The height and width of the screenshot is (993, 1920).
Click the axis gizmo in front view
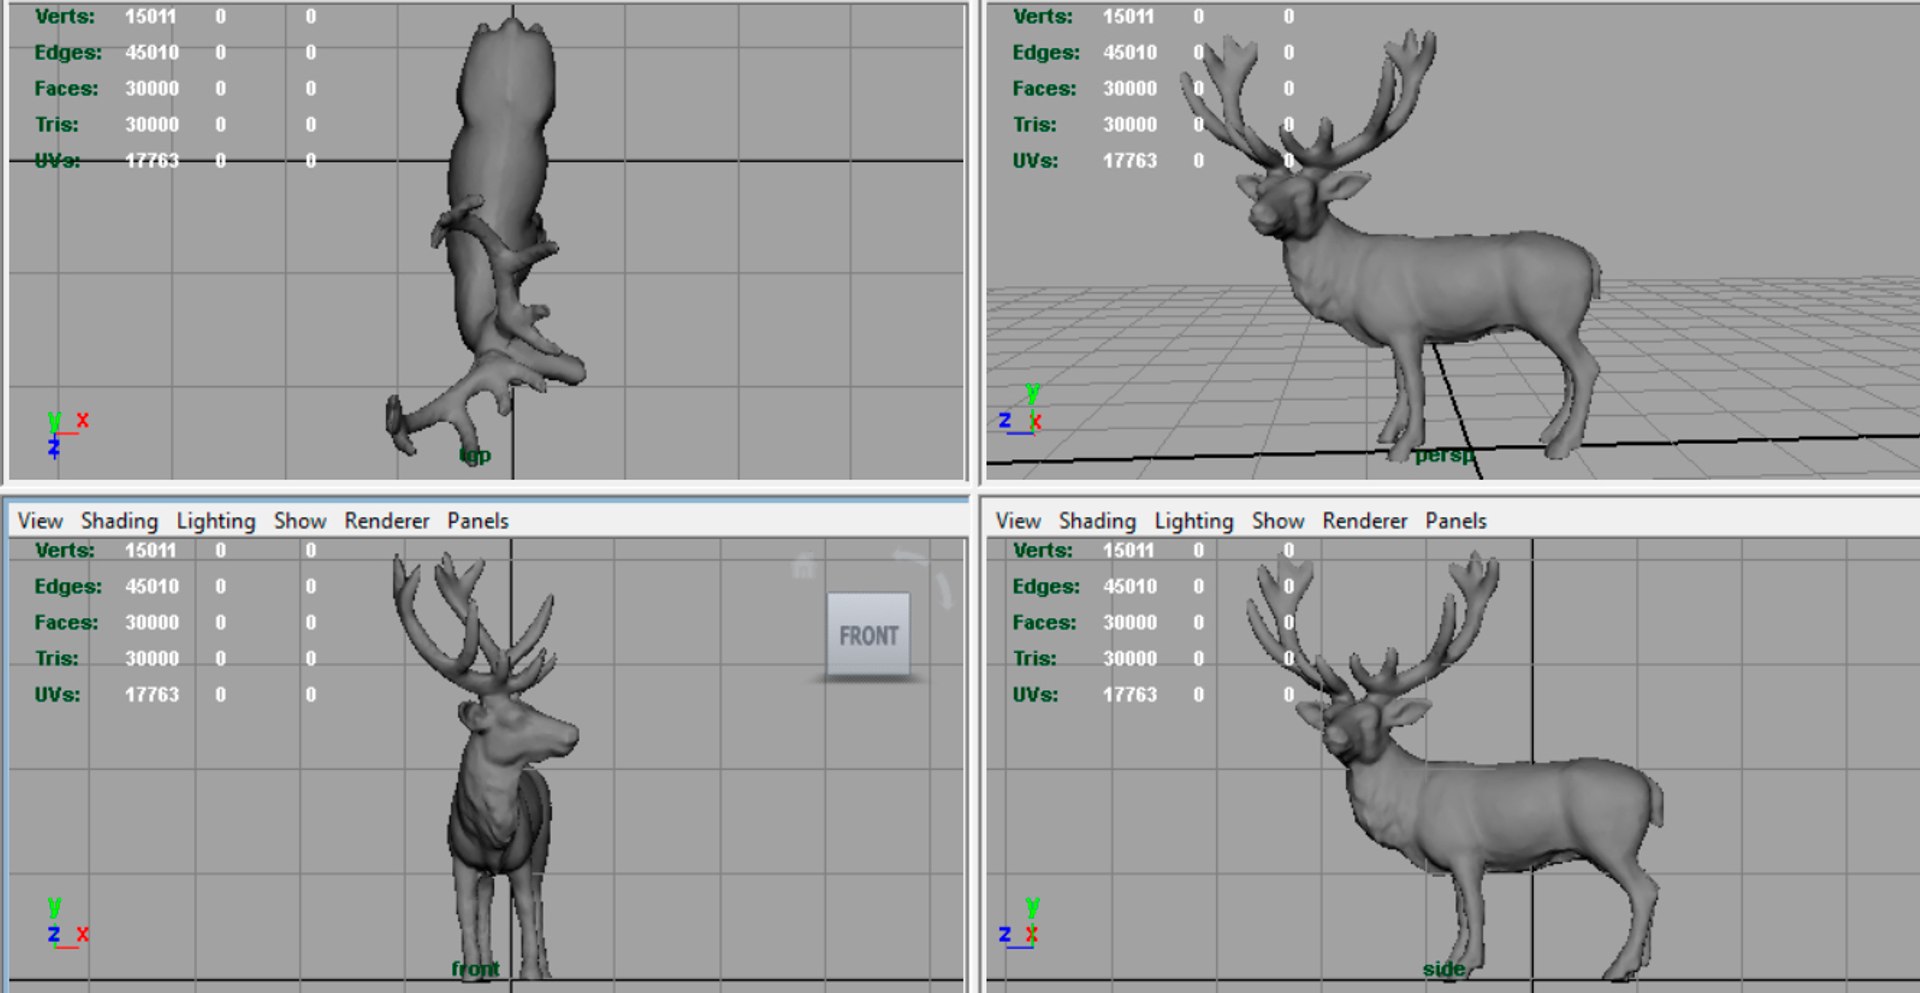67,924
